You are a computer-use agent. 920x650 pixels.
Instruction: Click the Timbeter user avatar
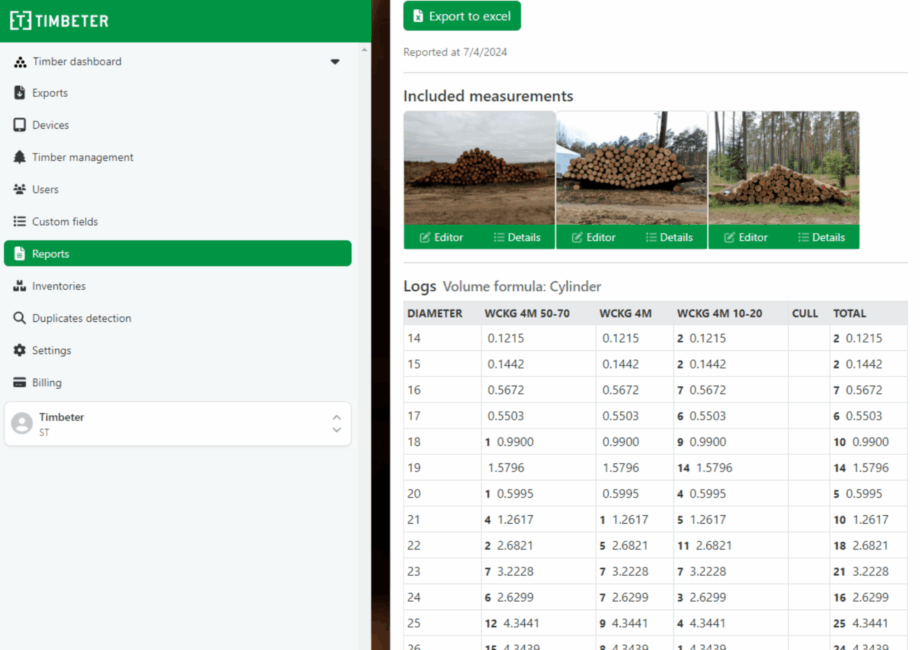click(21, 424)
